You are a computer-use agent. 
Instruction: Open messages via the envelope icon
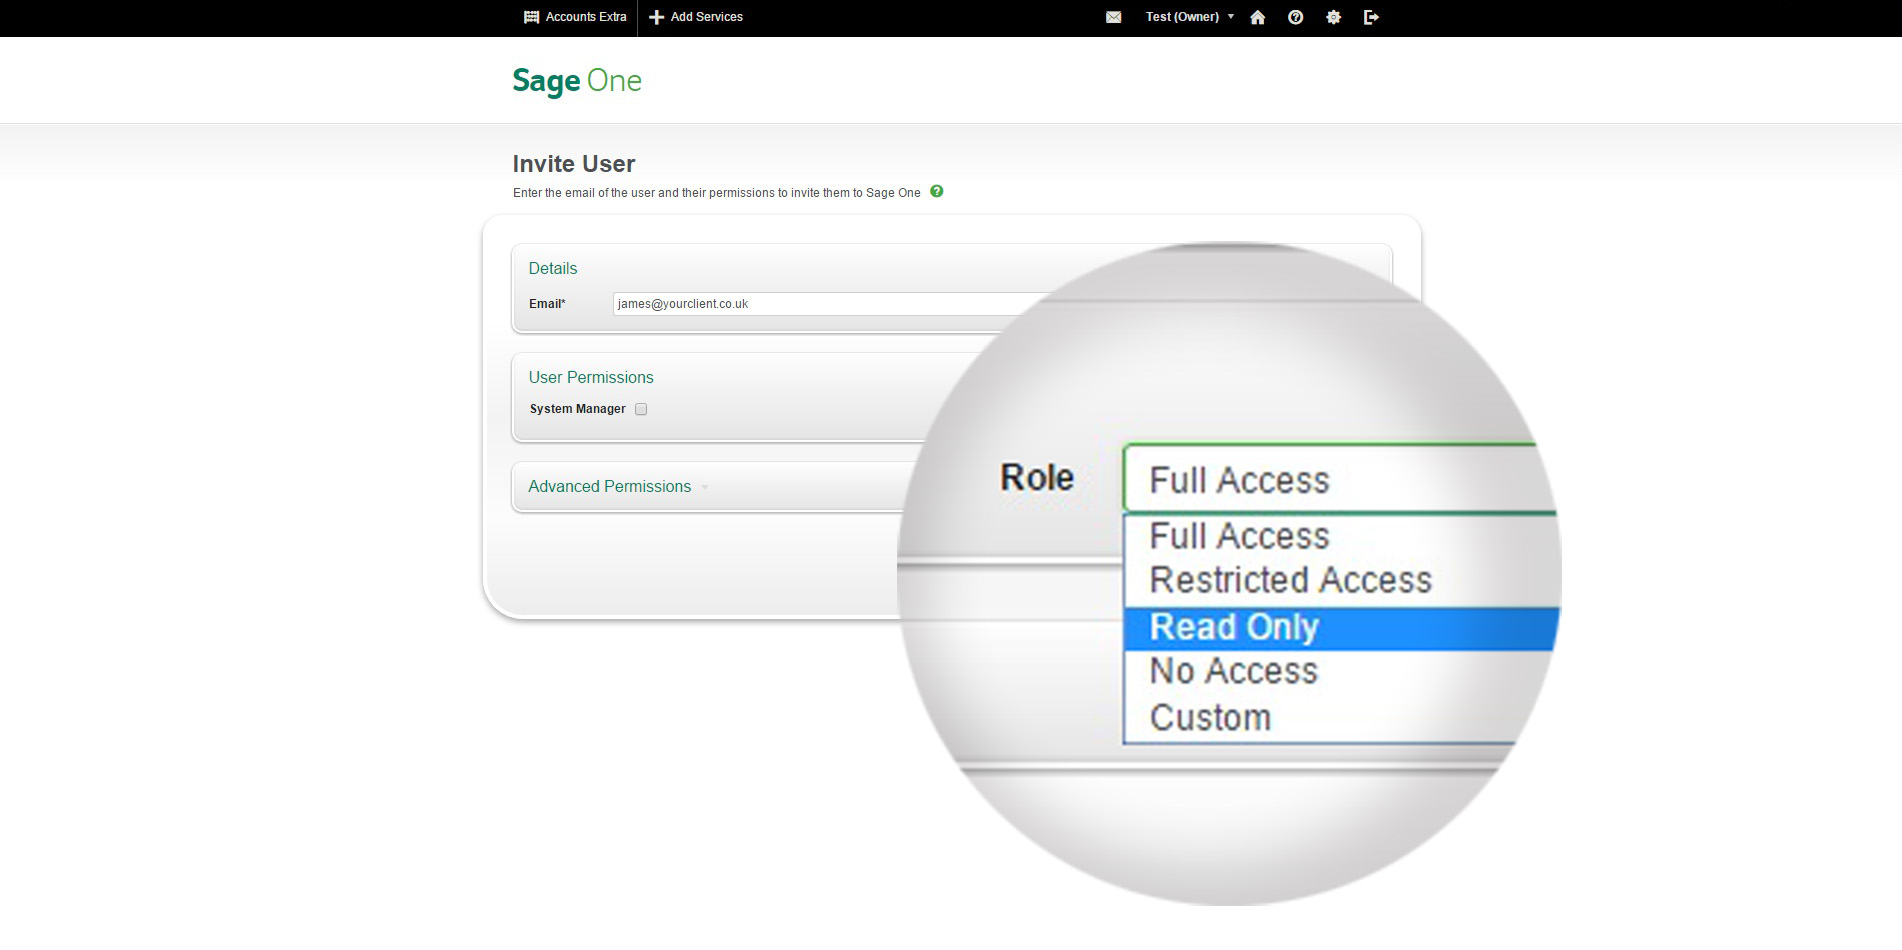[1113, 17]
